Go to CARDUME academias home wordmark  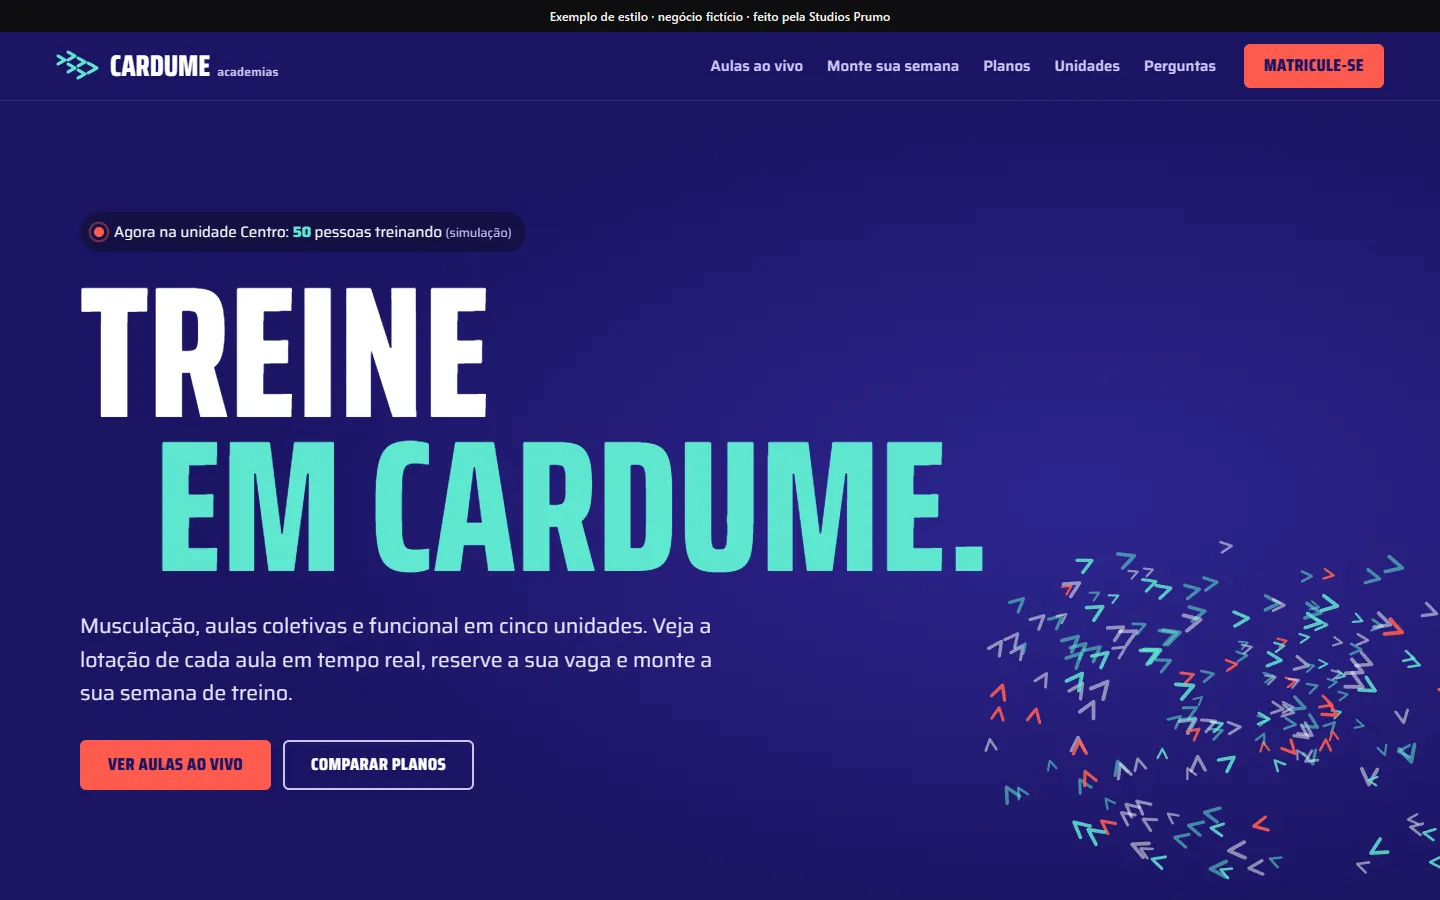[x=194, y=67]
